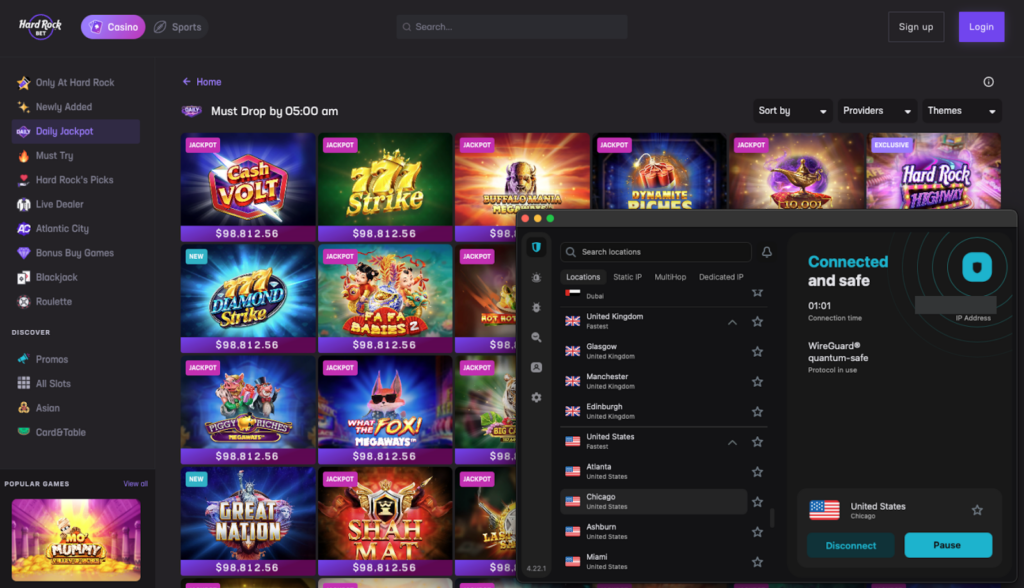Click the VPN locations list scrollbar
The width and height of the screenshot is (1024, 588).
(x=772, y=517)
